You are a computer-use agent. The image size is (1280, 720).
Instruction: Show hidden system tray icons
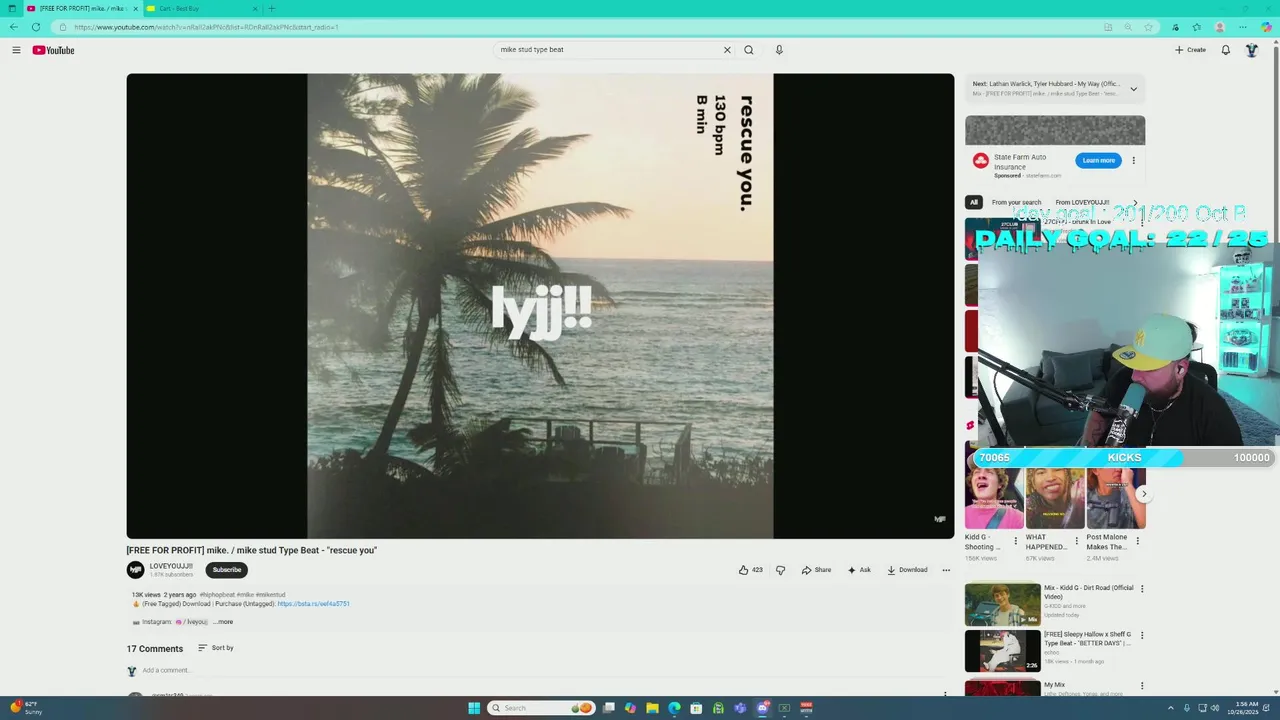[x=1173, y=708]
